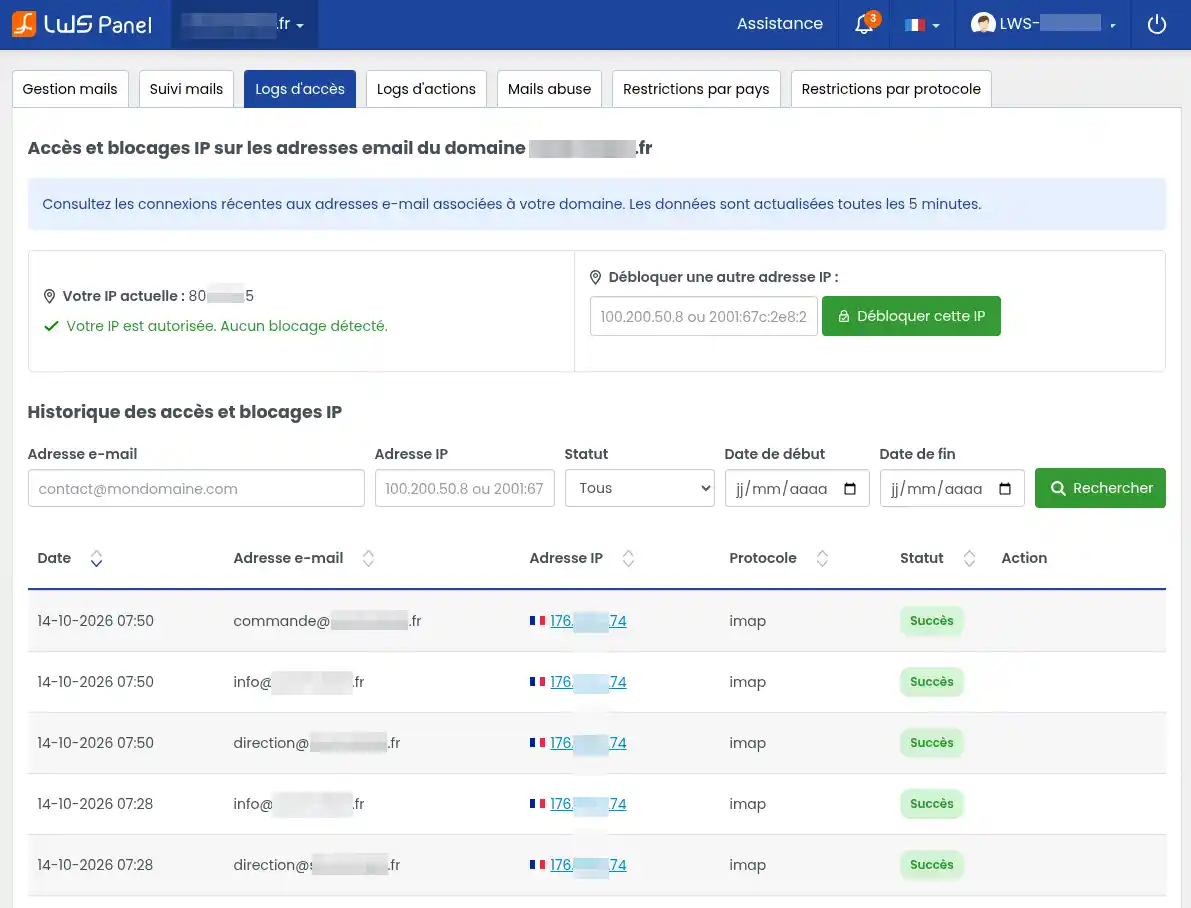Viewport: 1191px width, 908px height.
Task: Select the Logs d'accès tab
Action: click(x=299, y=89)
